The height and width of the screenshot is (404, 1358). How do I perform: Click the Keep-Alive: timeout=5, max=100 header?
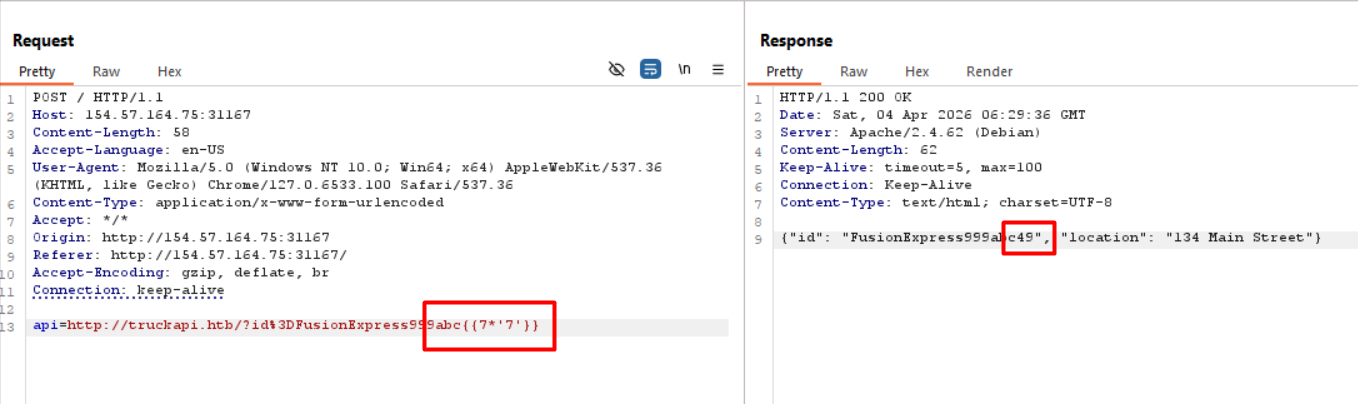(x=910, y=167)
